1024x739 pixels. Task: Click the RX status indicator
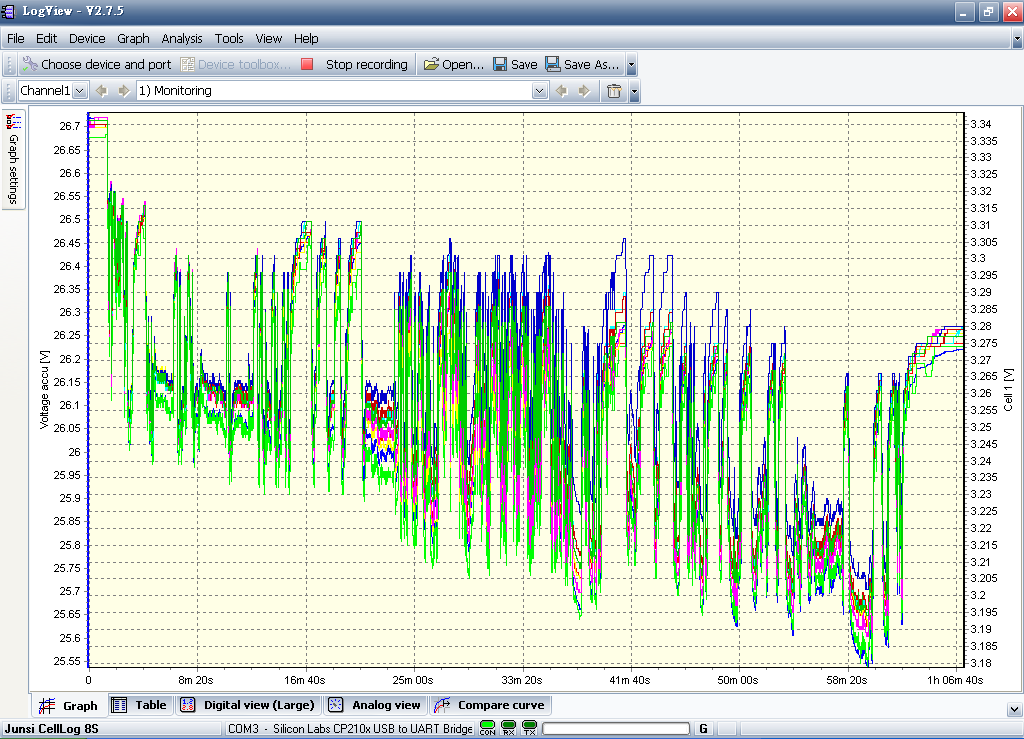[x=509, y=728]
